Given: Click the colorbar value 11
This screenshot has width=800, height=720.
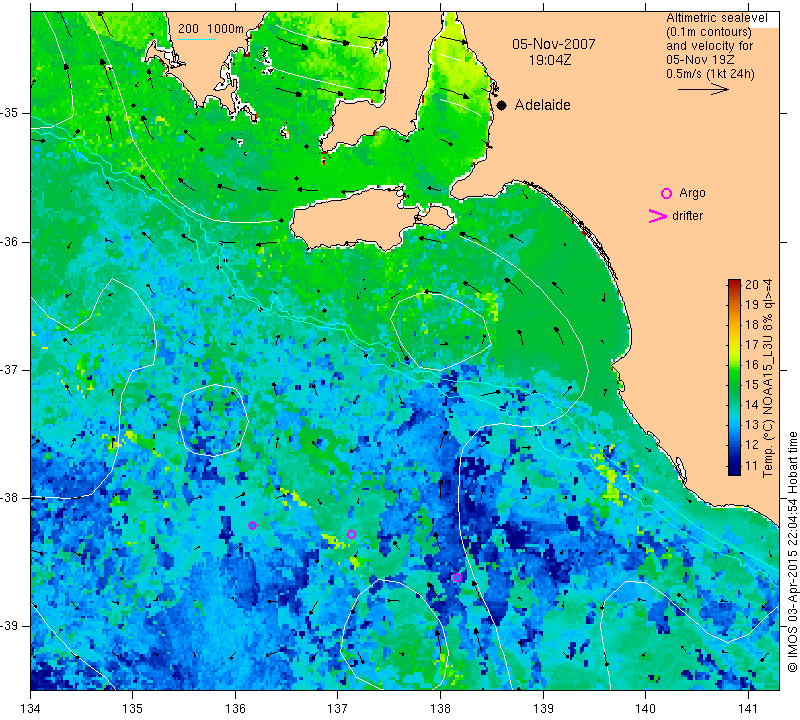Looking at the screenshot, I should (752, 465).
